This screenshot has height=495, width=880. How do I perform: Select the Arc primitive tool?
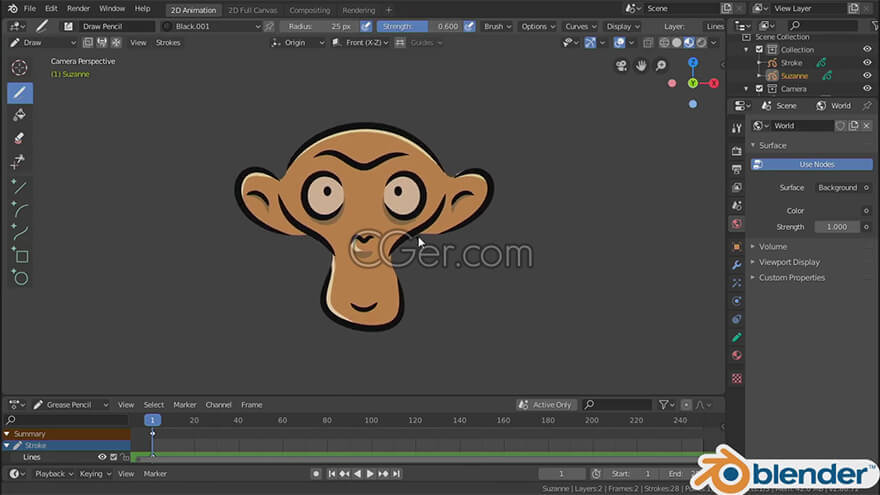point(20,210)
